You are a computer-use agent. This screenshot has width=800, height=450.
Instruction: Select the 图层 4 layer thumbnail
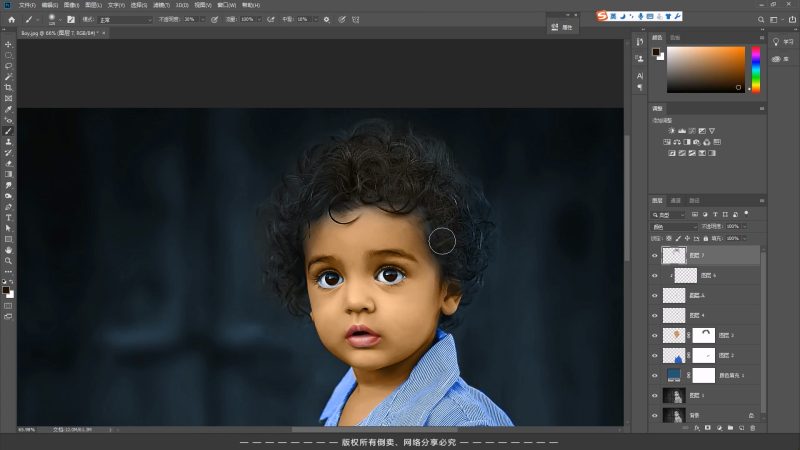[674, 315]
